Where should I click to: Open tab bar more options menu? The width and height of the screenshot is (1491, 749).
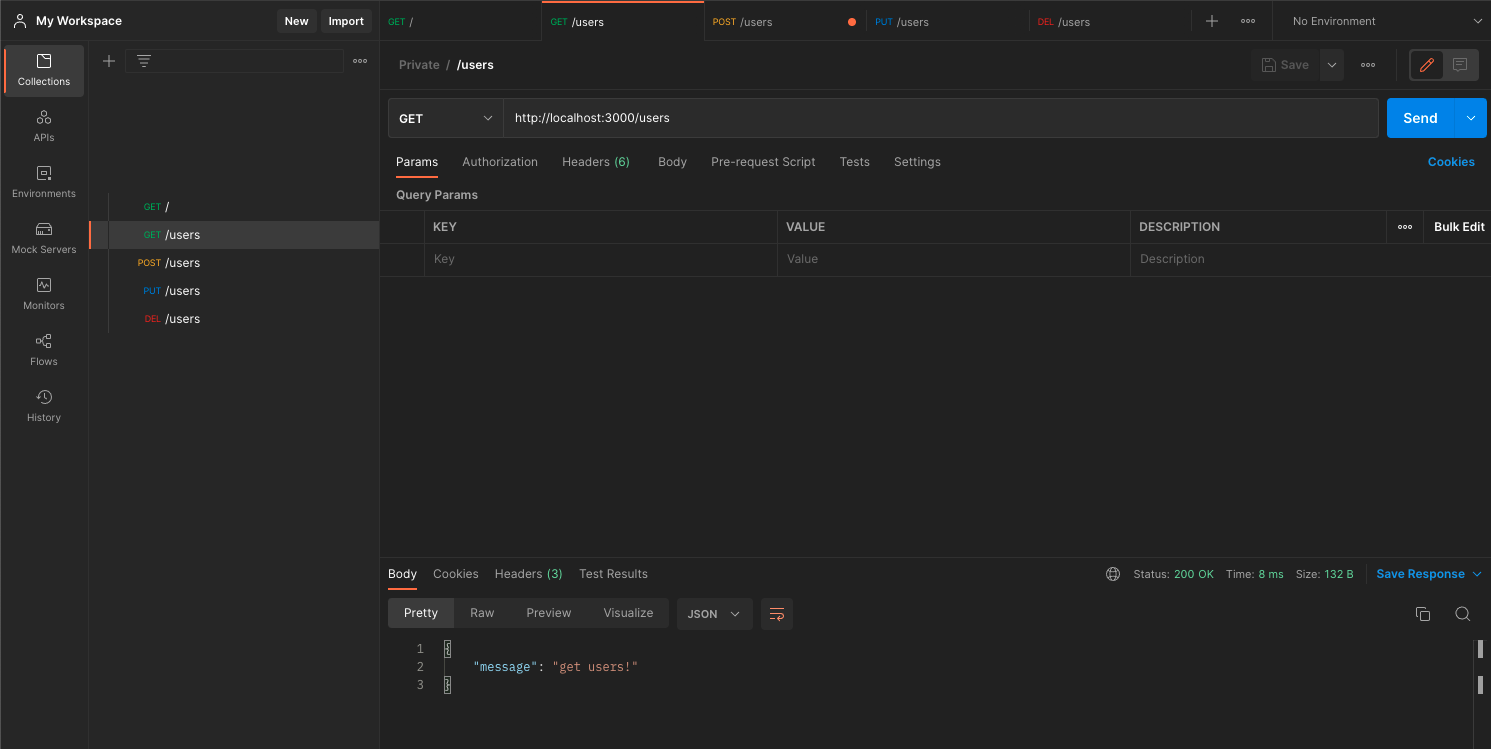tap(1248, 21)
